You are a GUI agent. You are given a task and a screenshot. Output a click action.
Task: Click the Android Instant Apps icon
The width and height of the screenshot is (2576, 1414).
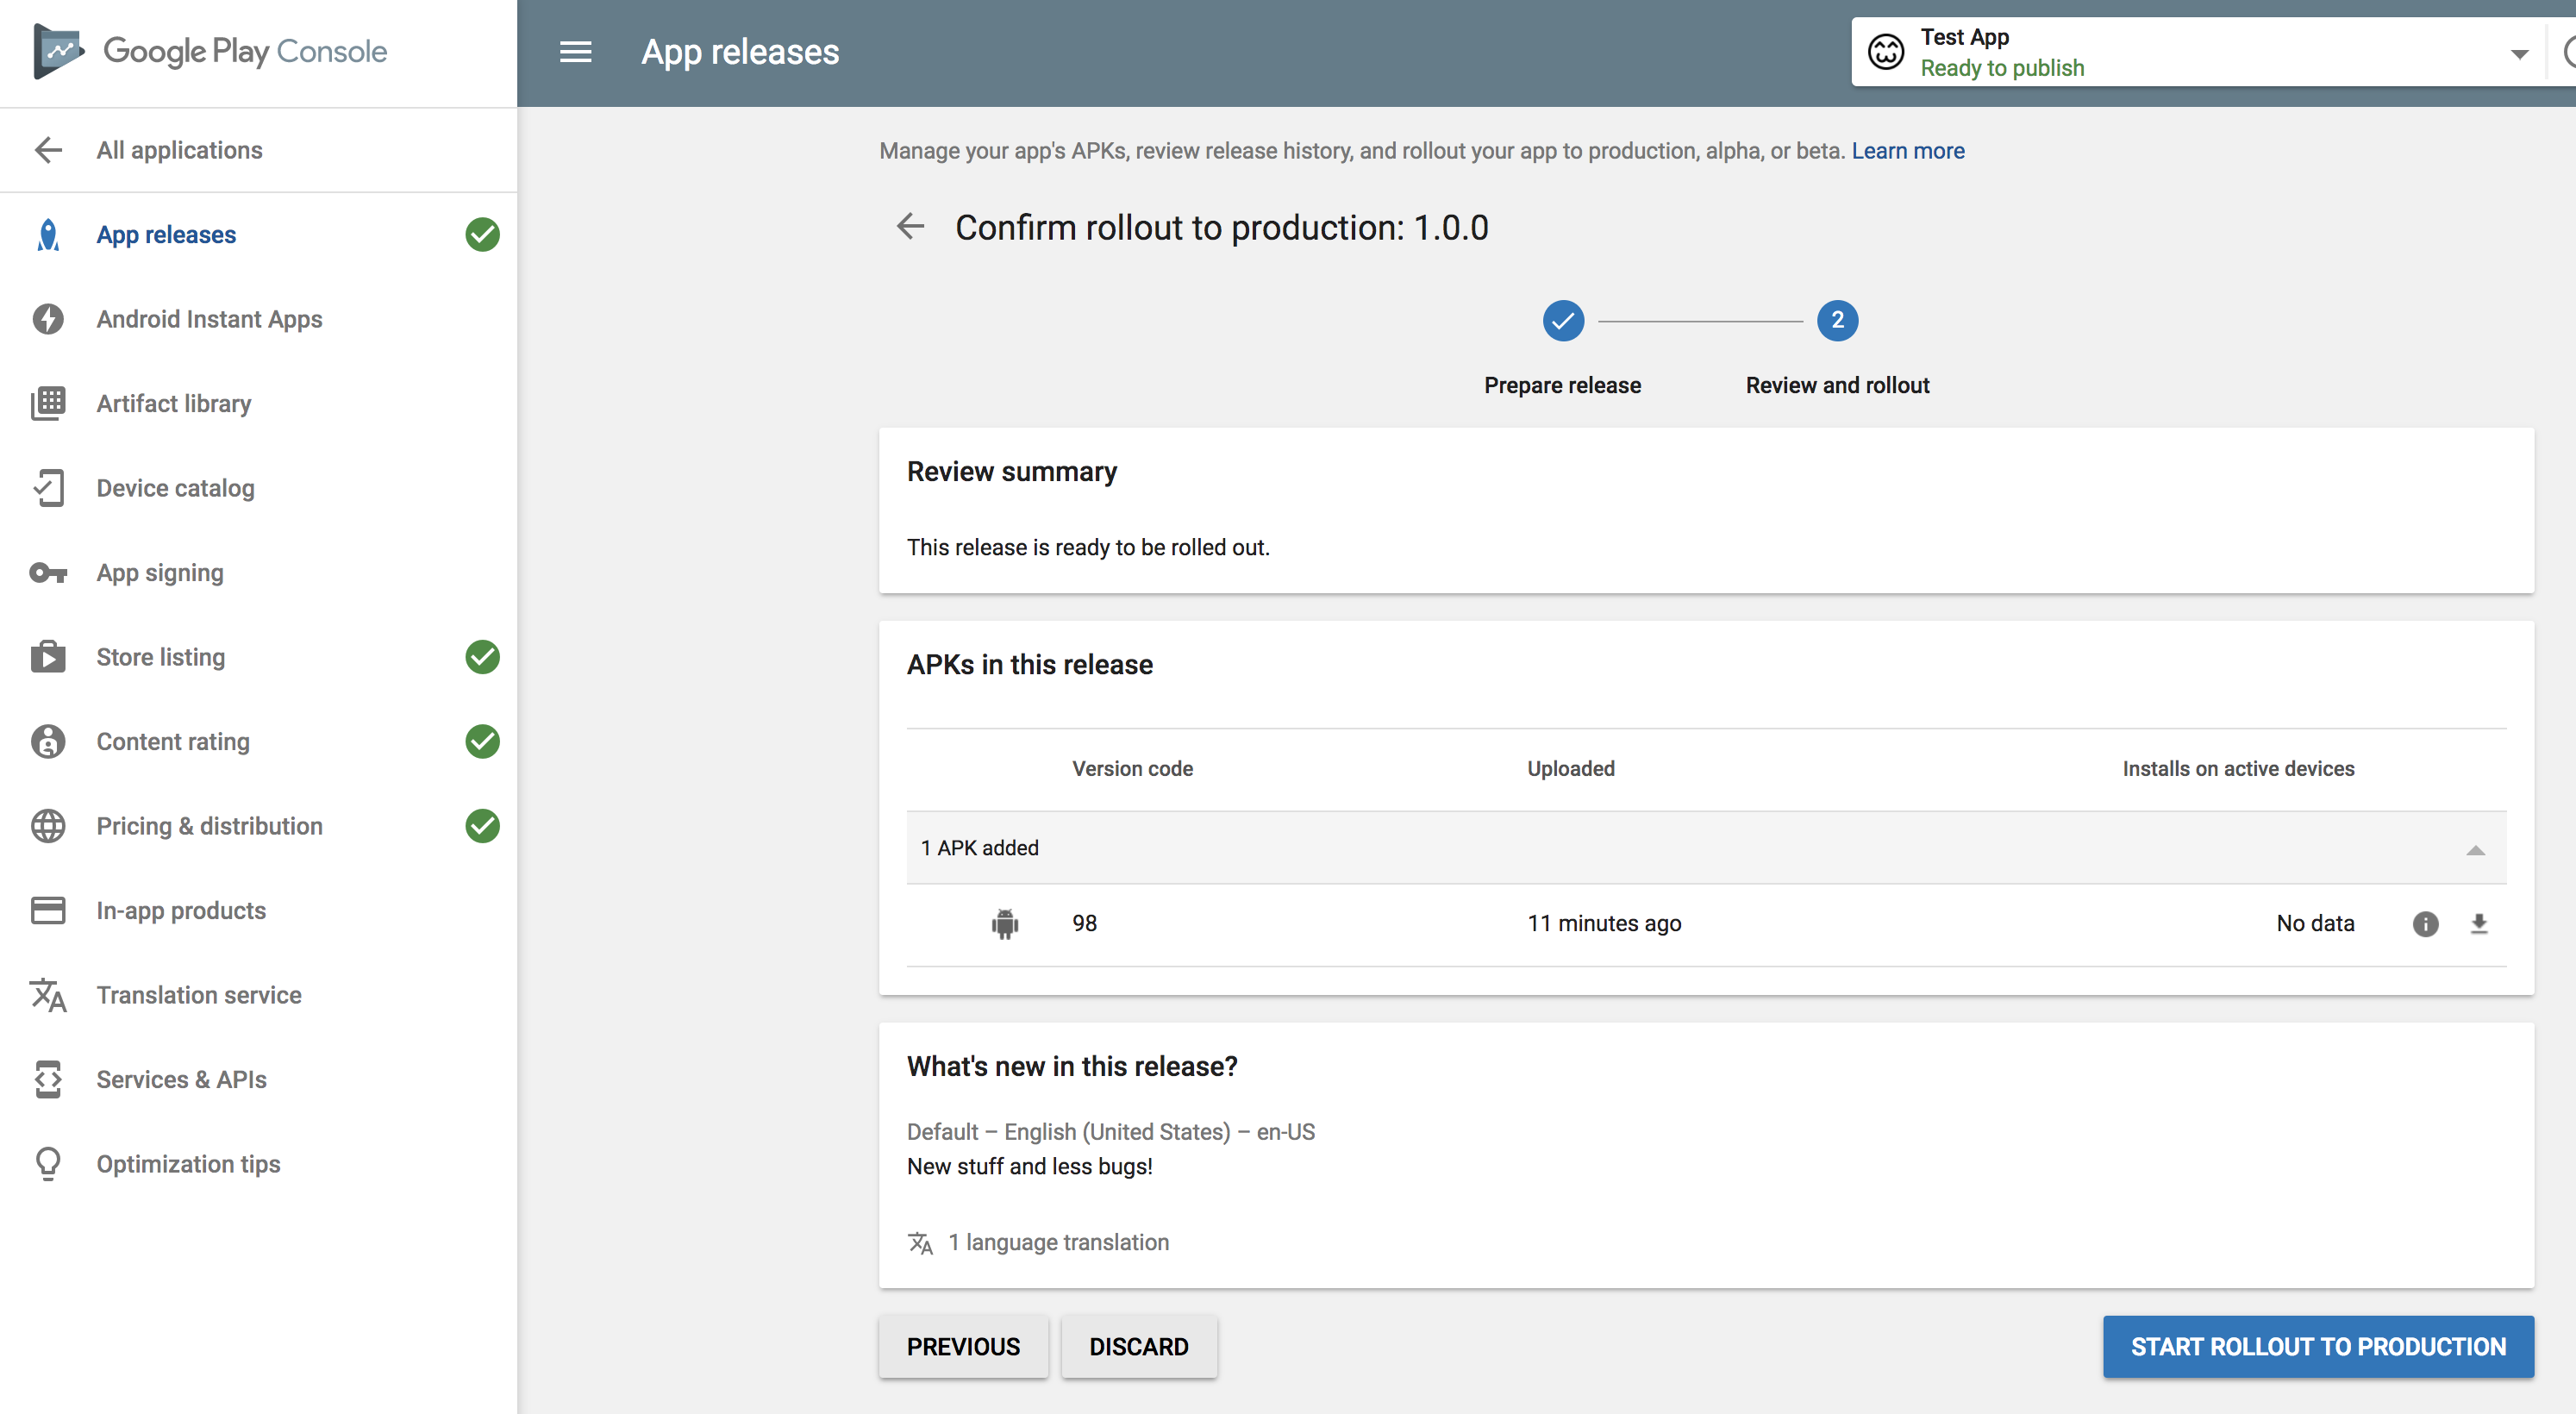(47, 319)
